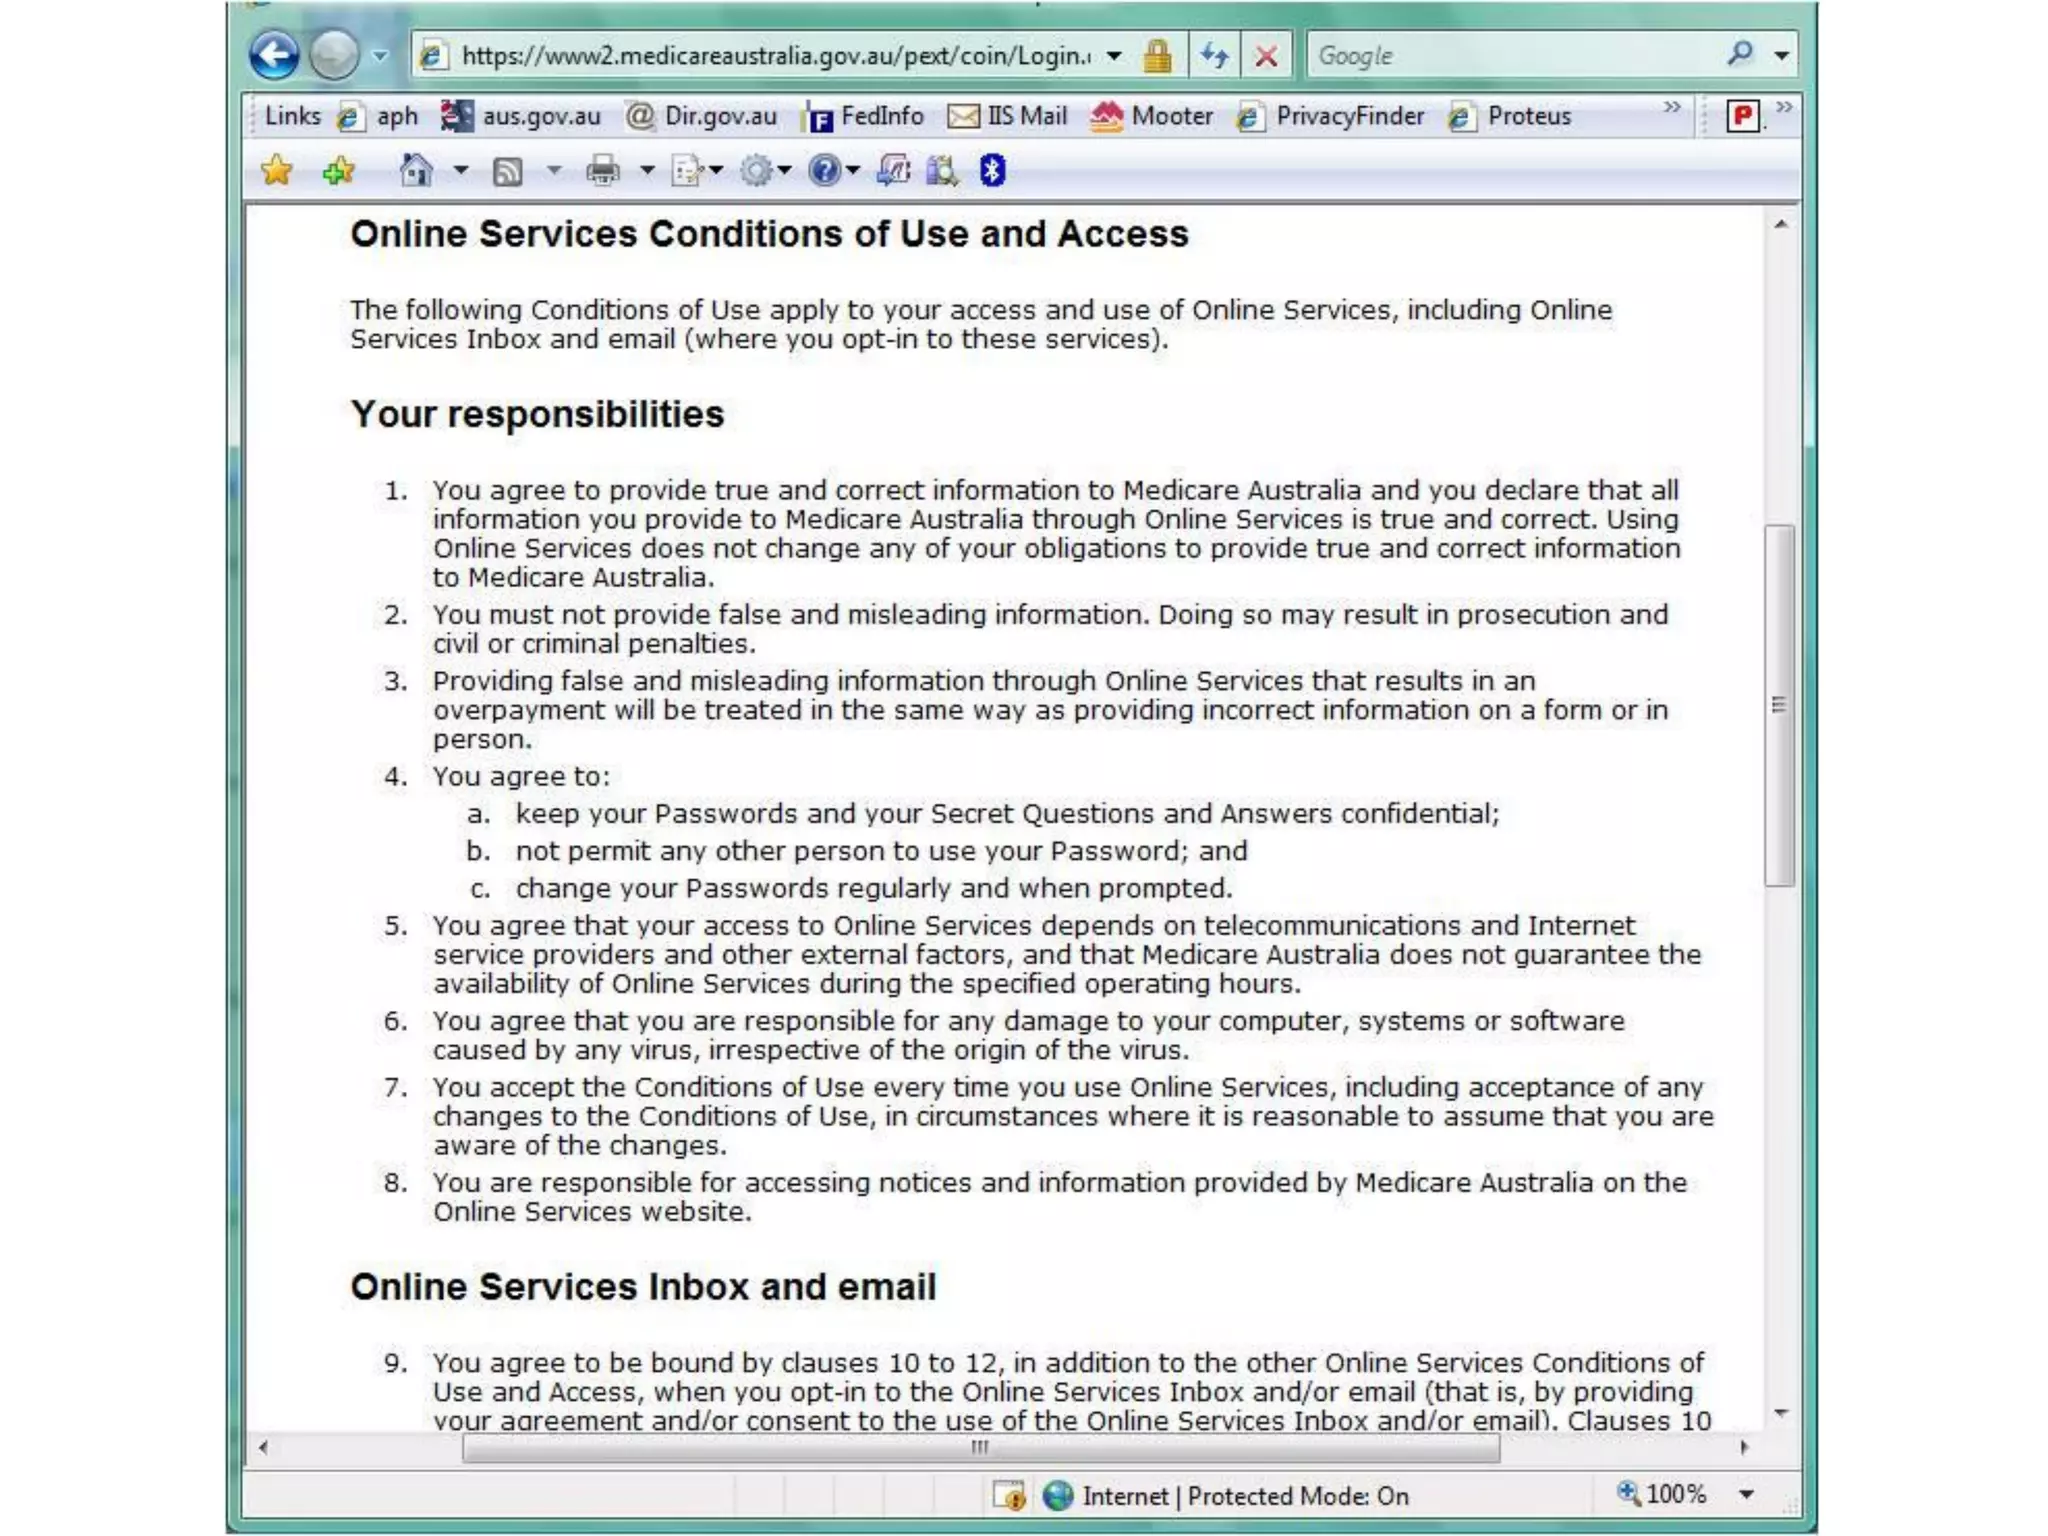
Task: Click the padlock security icon
Action: click(1157, 56)
